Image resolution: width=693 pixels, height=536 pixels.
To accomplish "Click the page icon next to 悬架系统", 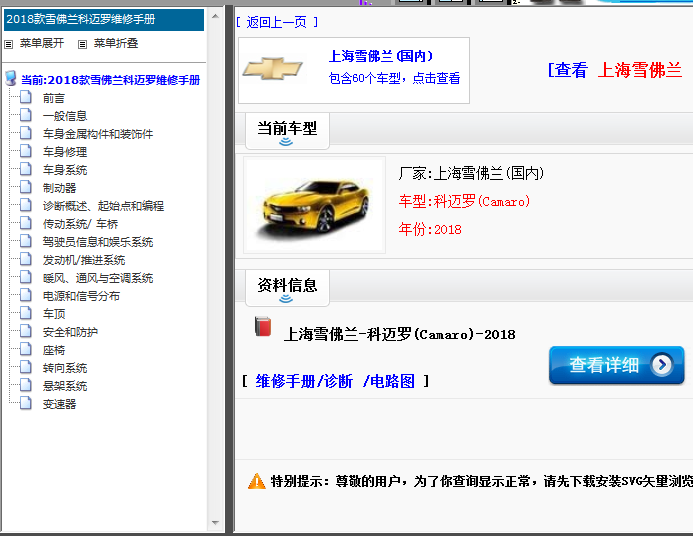I will coord(26,385).
